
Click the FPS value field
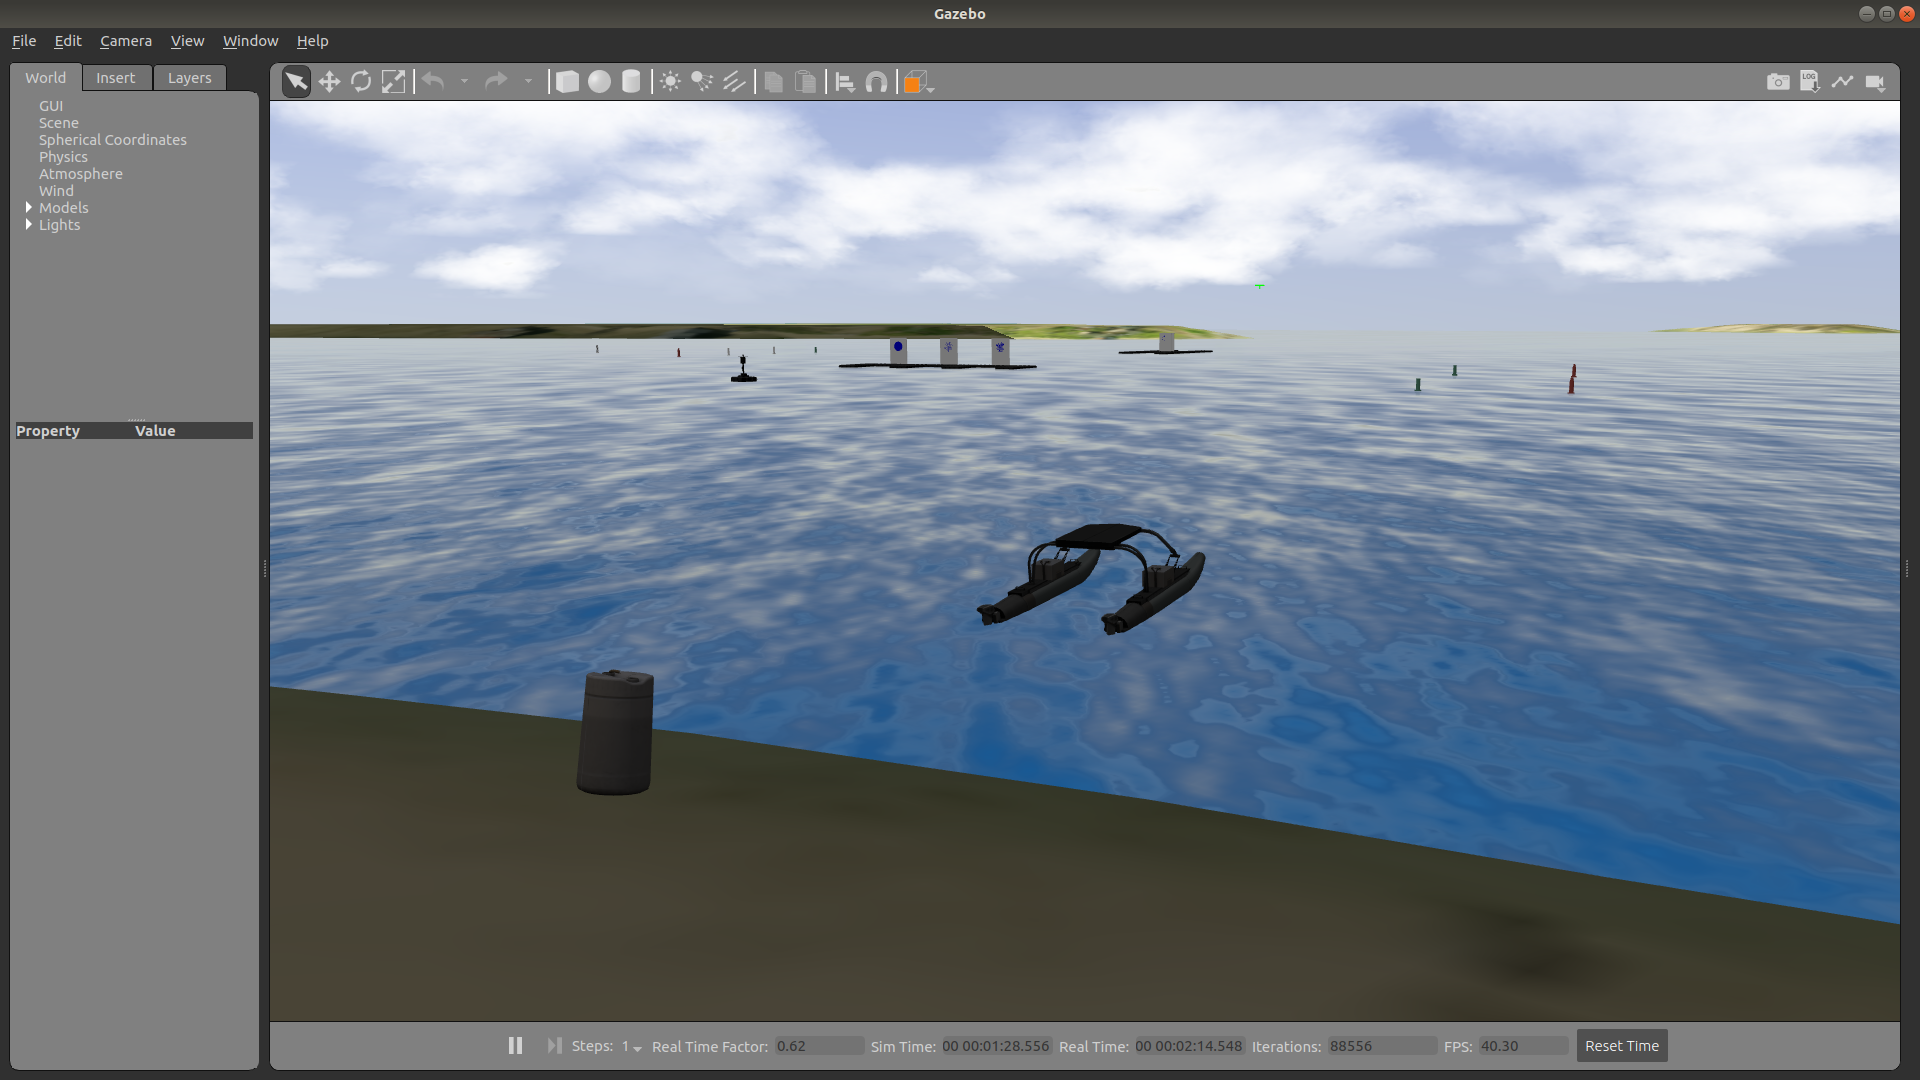1523,1046
